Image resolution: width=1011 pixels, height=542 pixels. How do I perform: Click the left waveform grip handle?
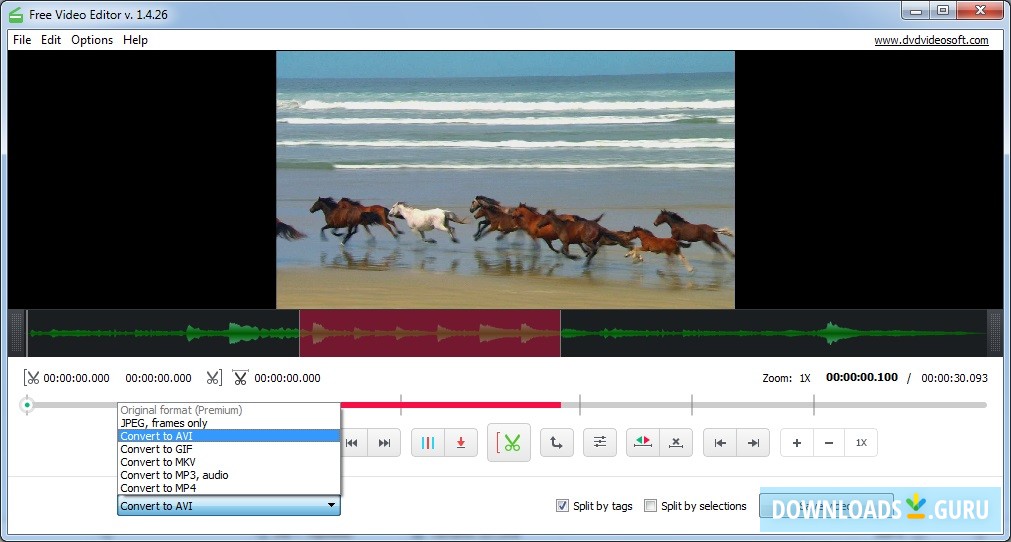[17, 333]
